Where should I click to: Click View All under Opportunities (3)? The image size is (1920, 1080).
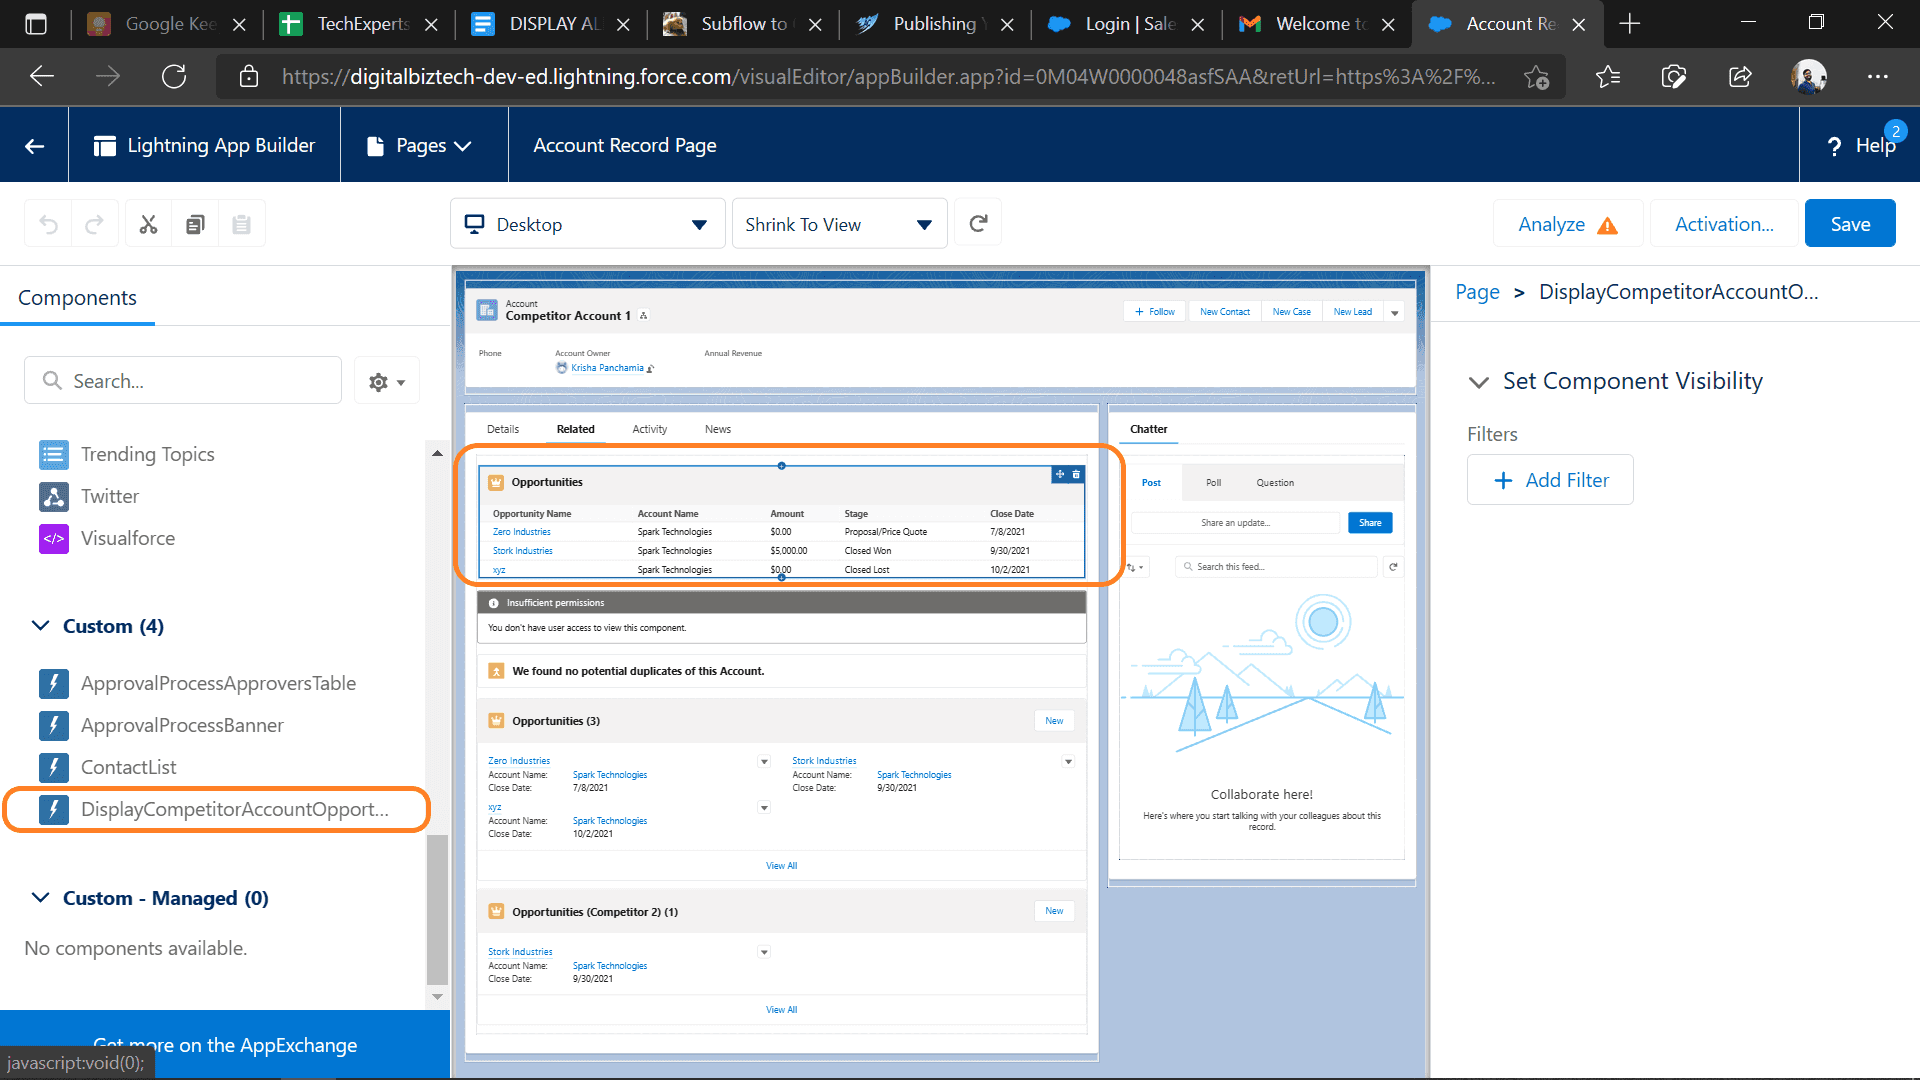click(x=781, y=866)
